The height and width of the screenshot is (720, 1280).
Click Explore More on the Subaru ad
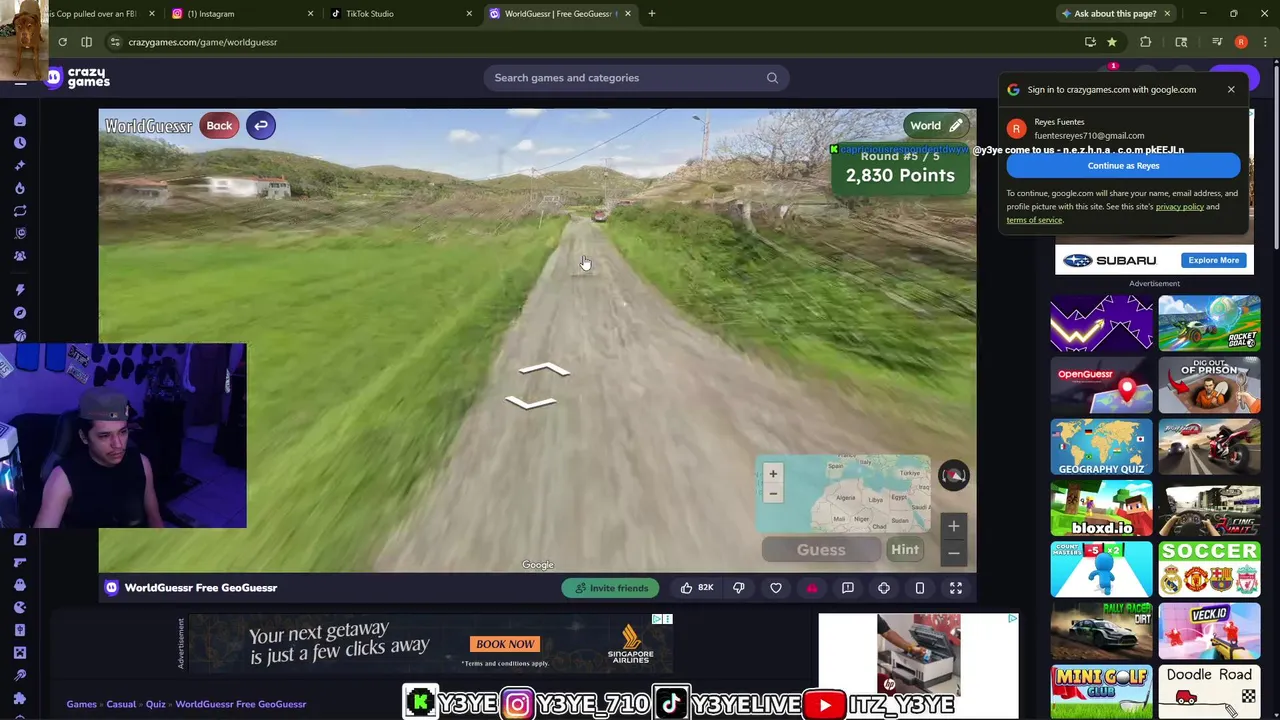[x=1213, y=260]
